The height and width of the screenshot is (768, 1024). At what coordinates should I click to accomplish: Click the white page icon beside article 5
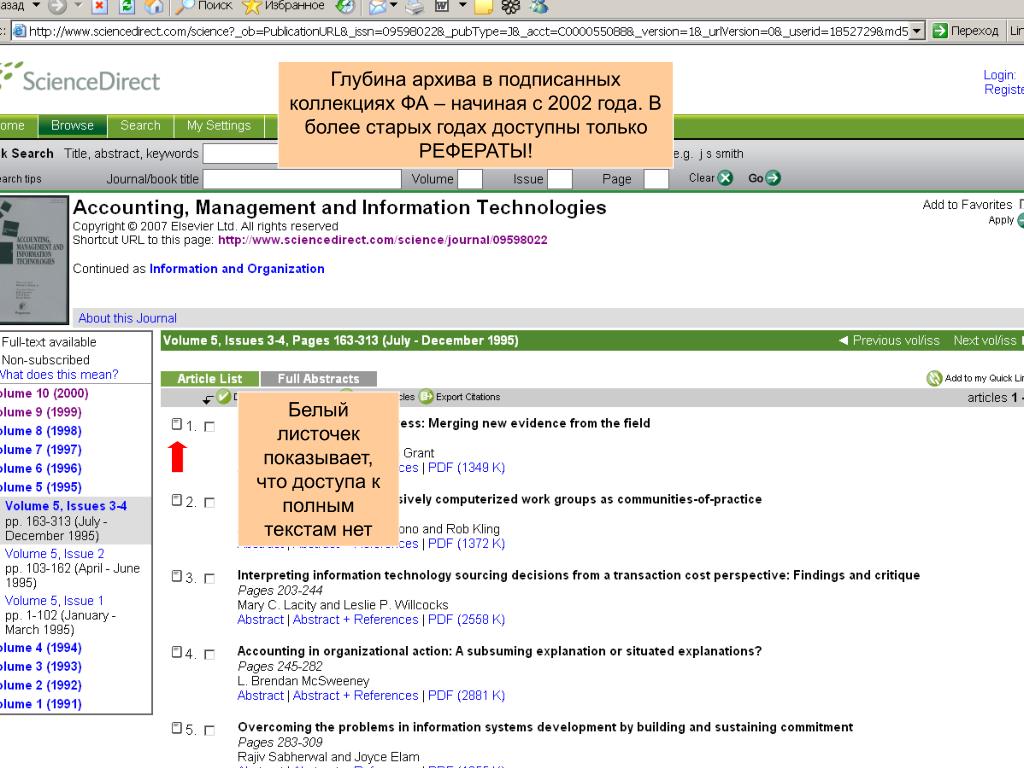[x=176, y=728]
